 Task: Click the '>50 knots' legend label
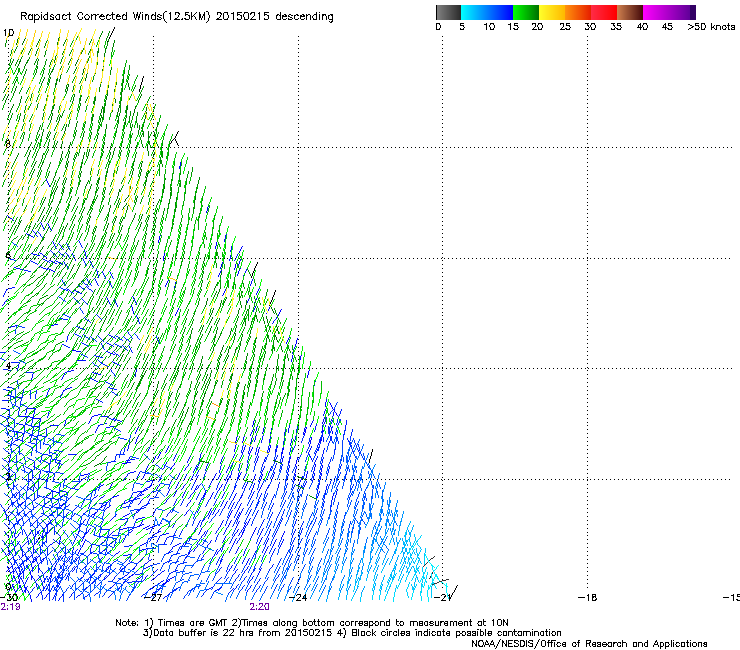(711, 27)
